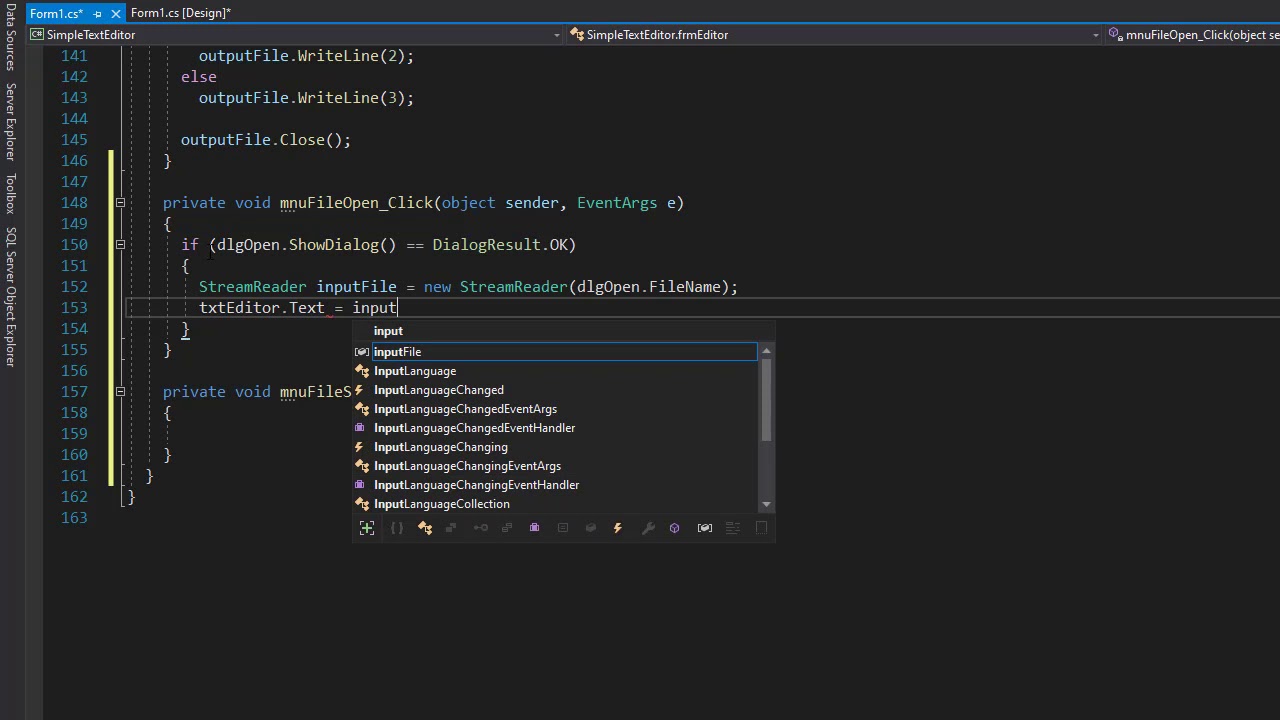Screen dimensions: 1280x720
Task: Click the completion list scroll down arrow
Action: (x=767, y=505)
